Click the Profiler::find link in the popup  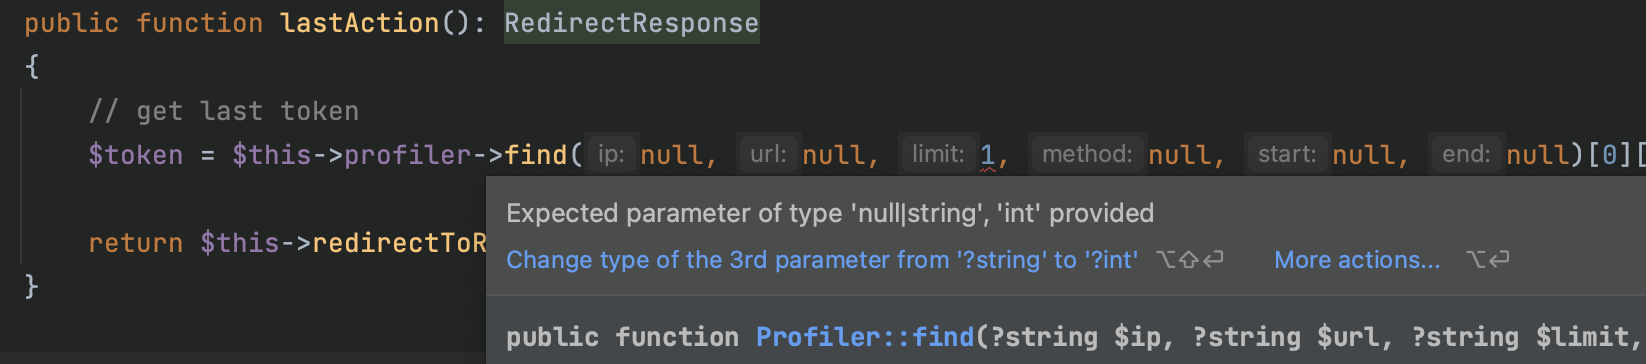pos(865,337)
